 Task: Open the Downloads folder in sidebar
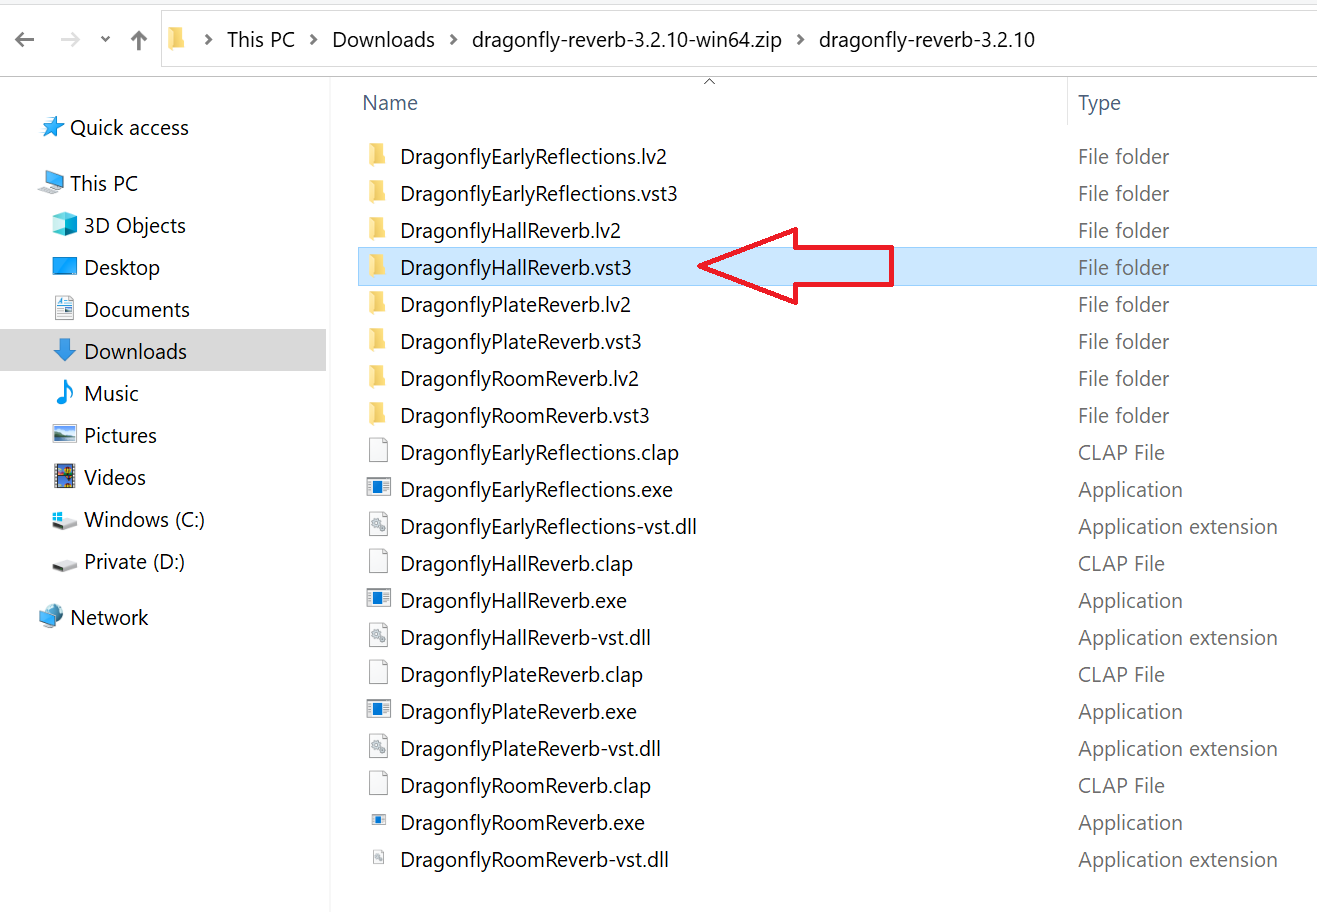(135, 351)
